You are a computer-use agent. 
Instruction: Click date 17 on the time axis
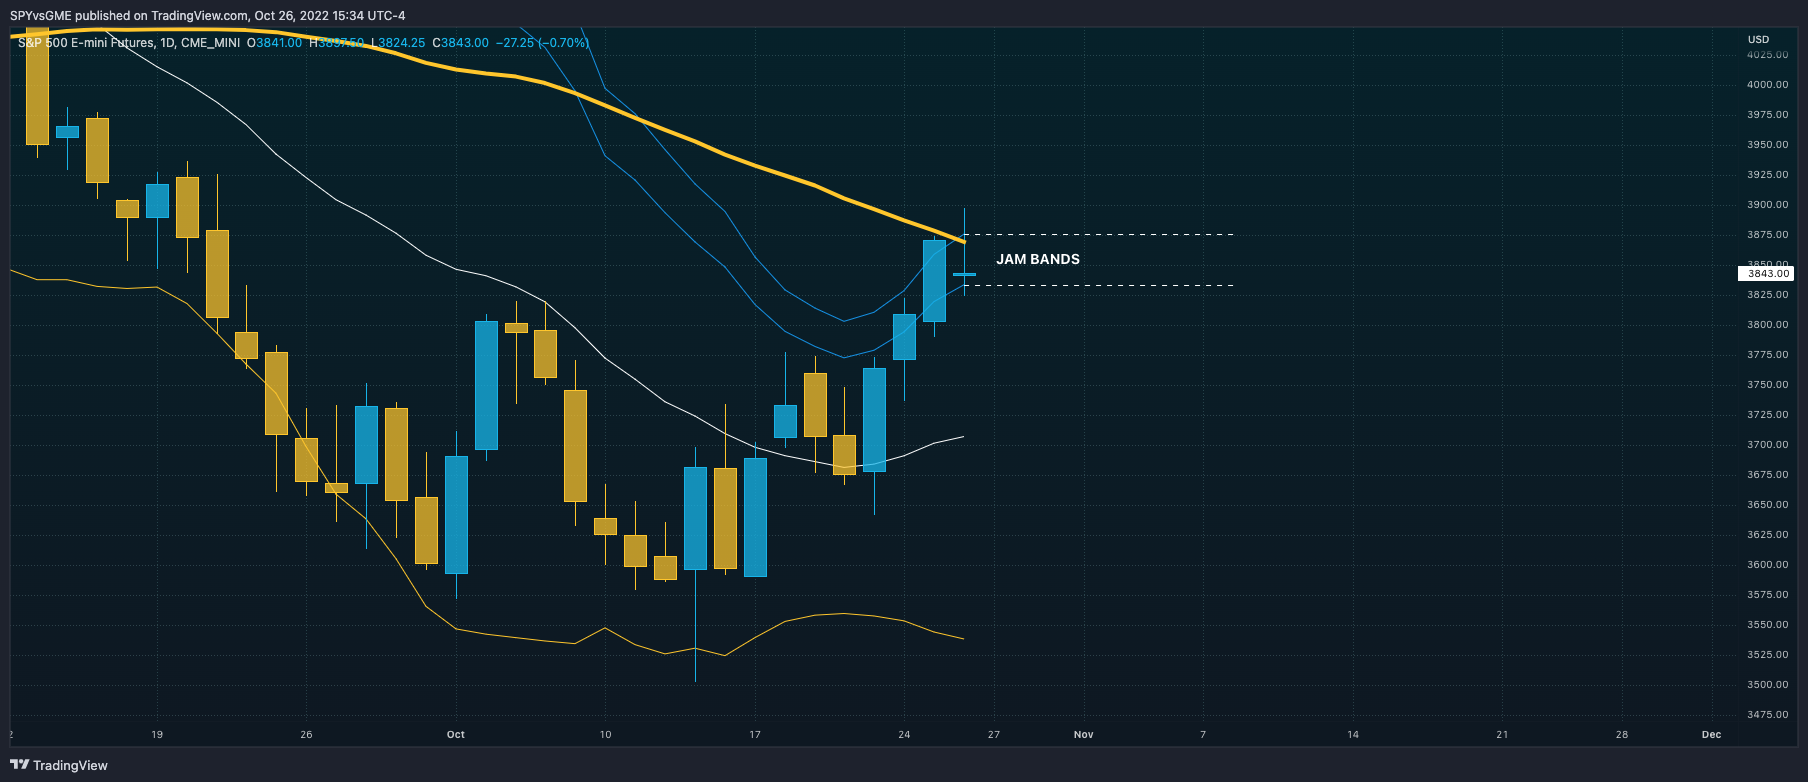click(755, 735)
